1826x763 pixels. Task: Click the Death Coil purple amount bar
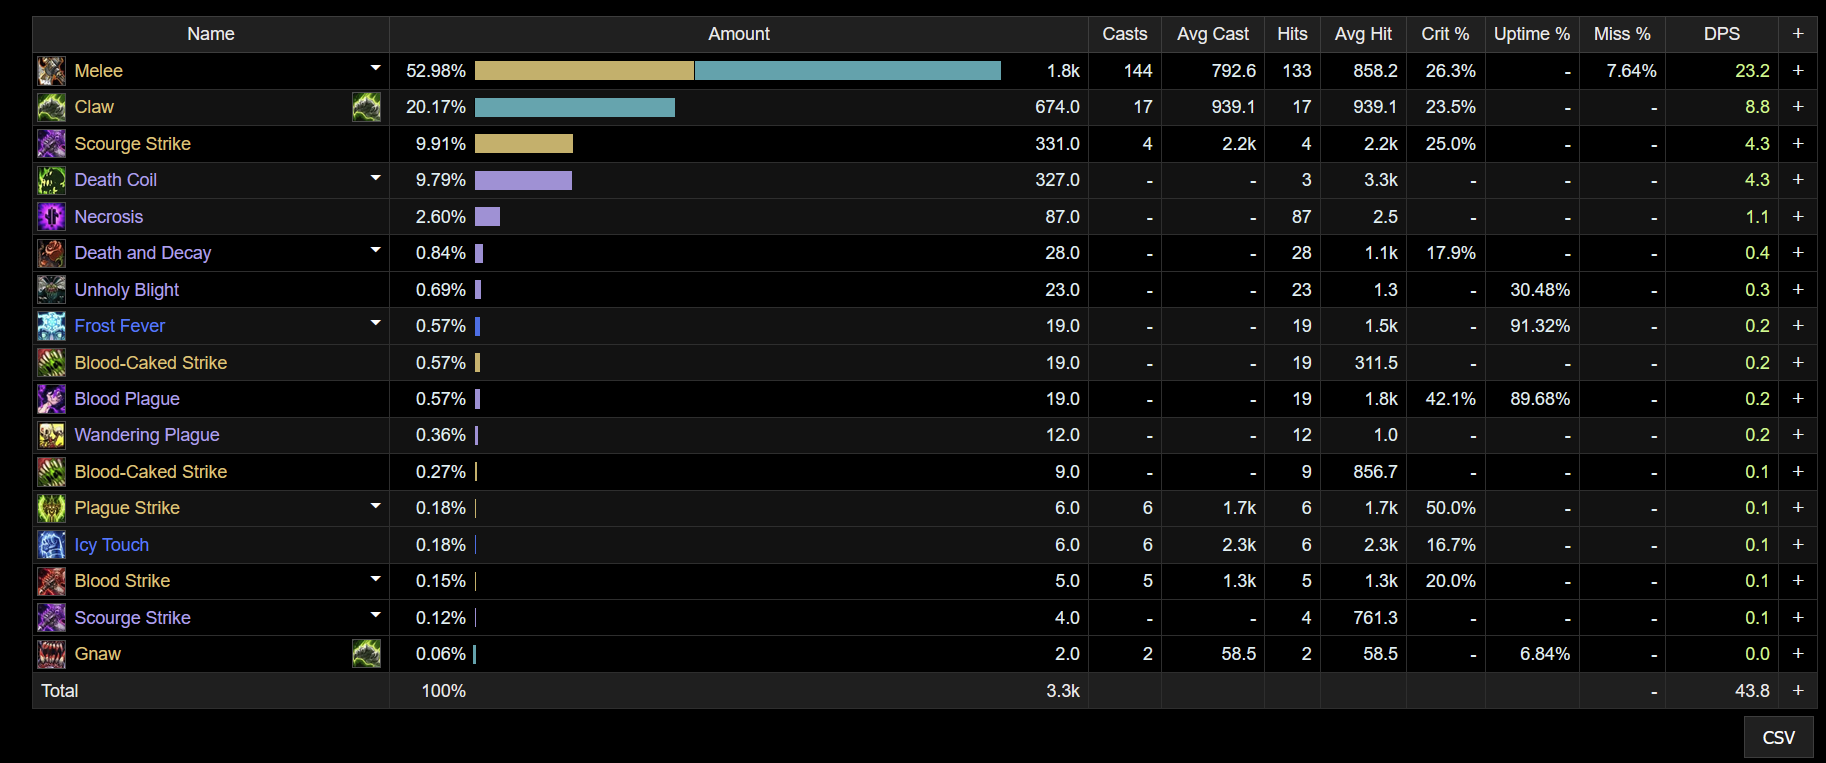[x=523, y=180]
